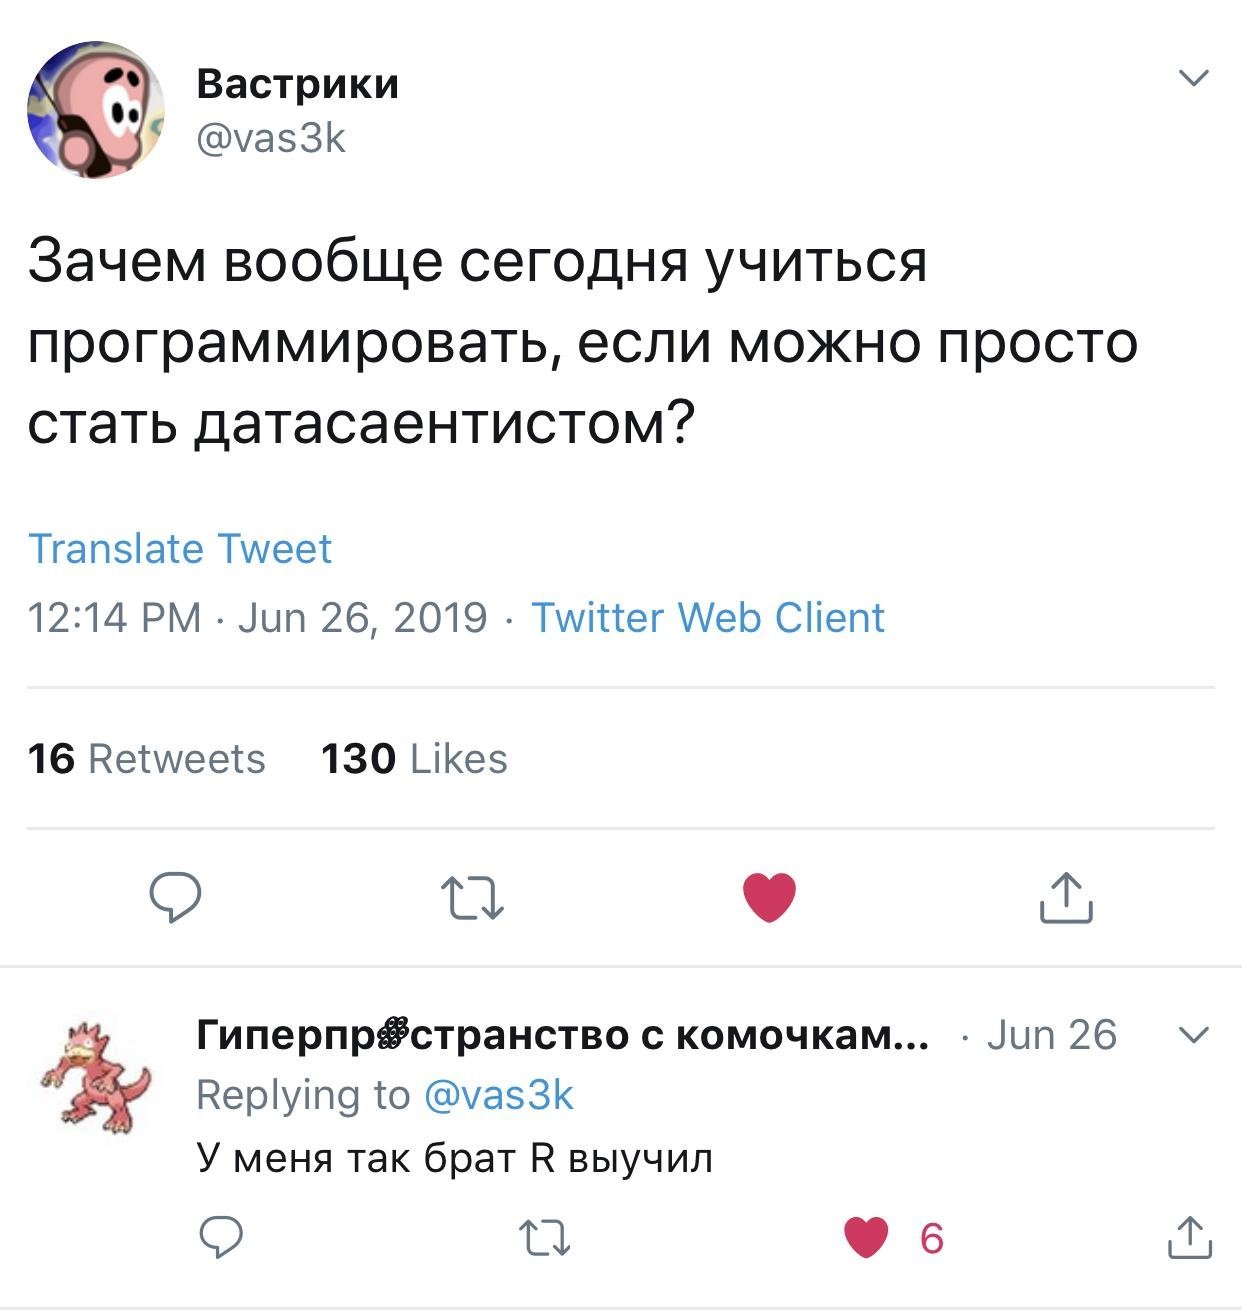Expand options chevron on the reply tweet
This screenshot has height=1310, width=1242.
(1194, 1035)
